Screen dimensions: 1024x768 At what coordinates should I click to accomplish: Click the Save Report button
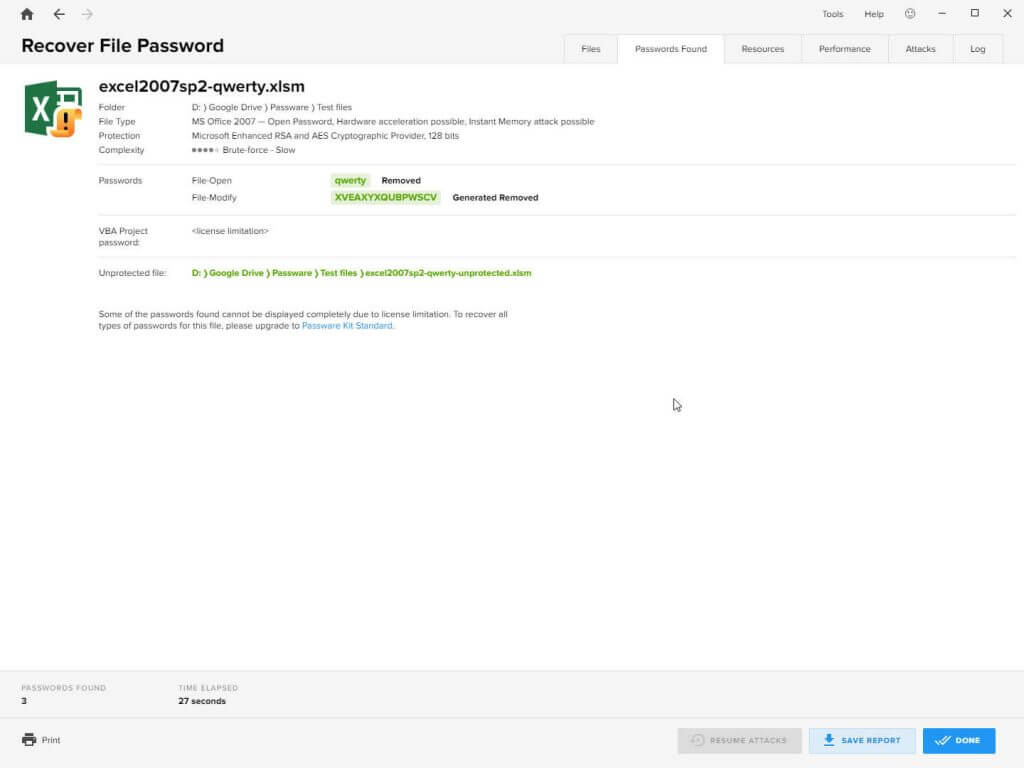861,740
